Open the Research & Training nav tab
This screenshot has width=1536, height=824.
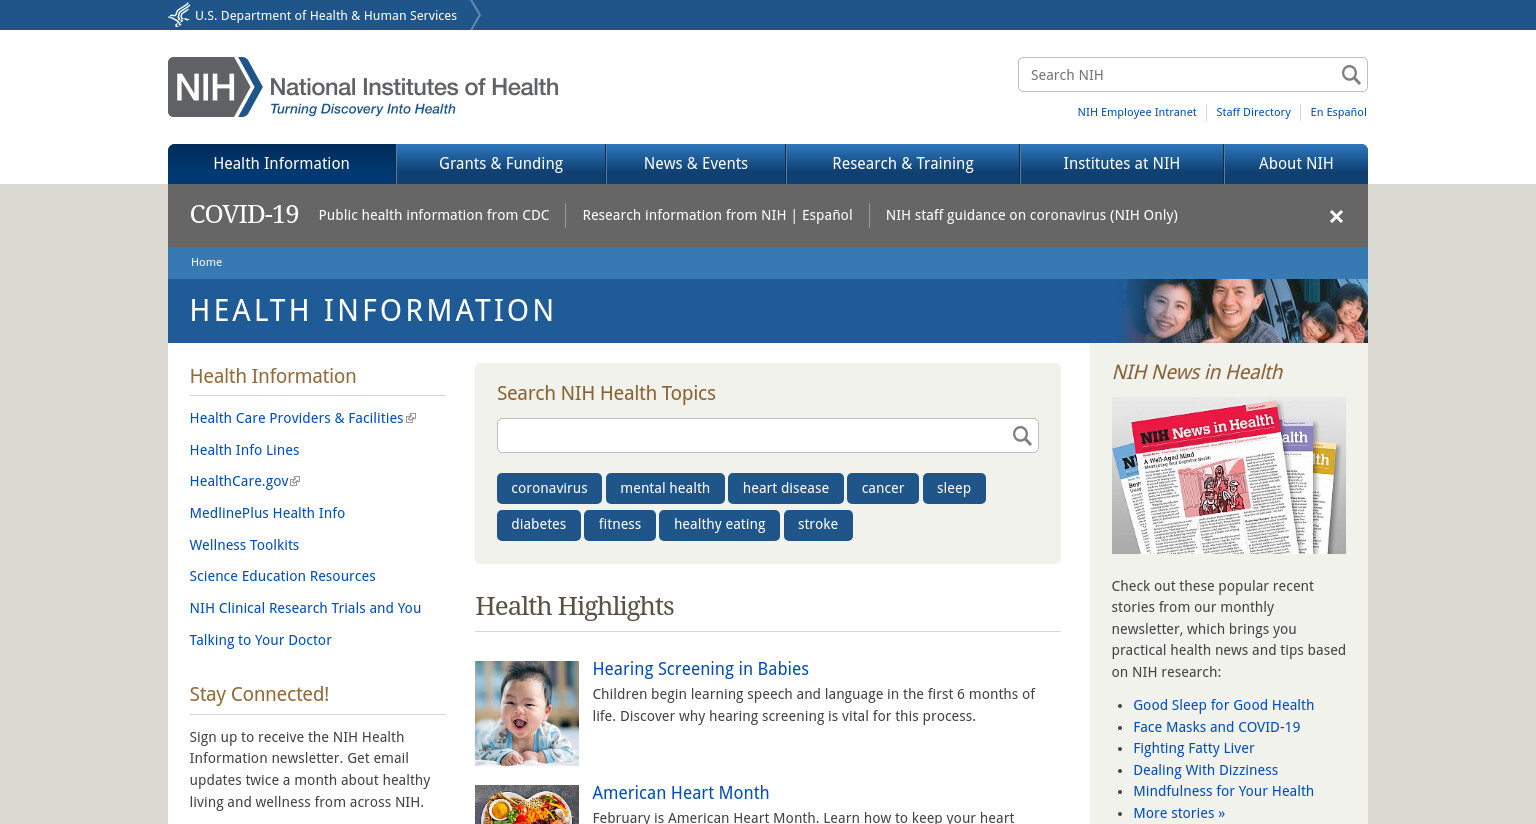click(903, 164)
